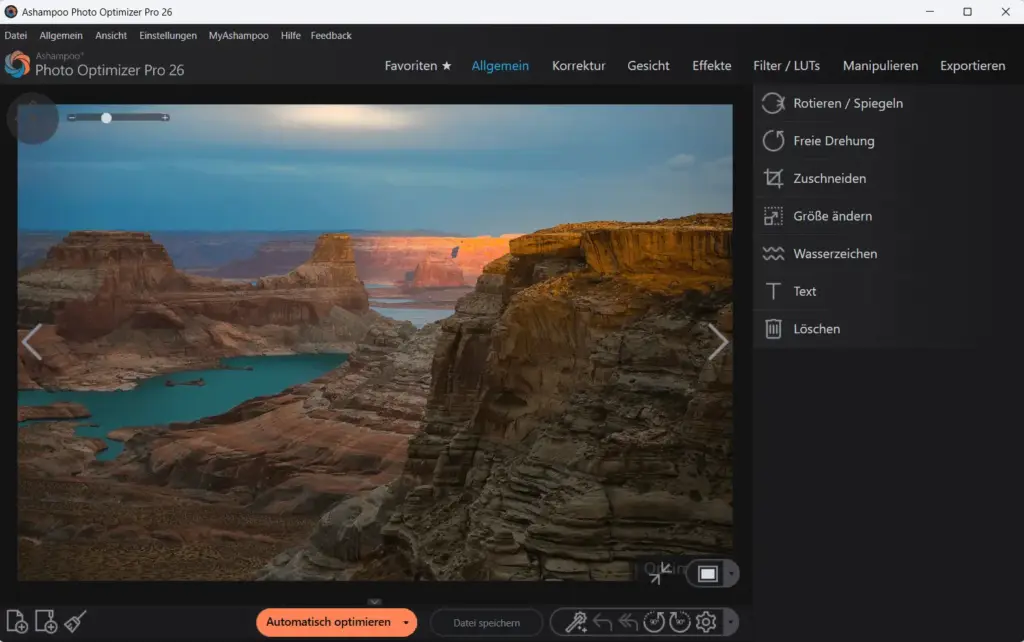Open the Einstellungen menu
Screen dimensions: 1024x642
[167, 34]
